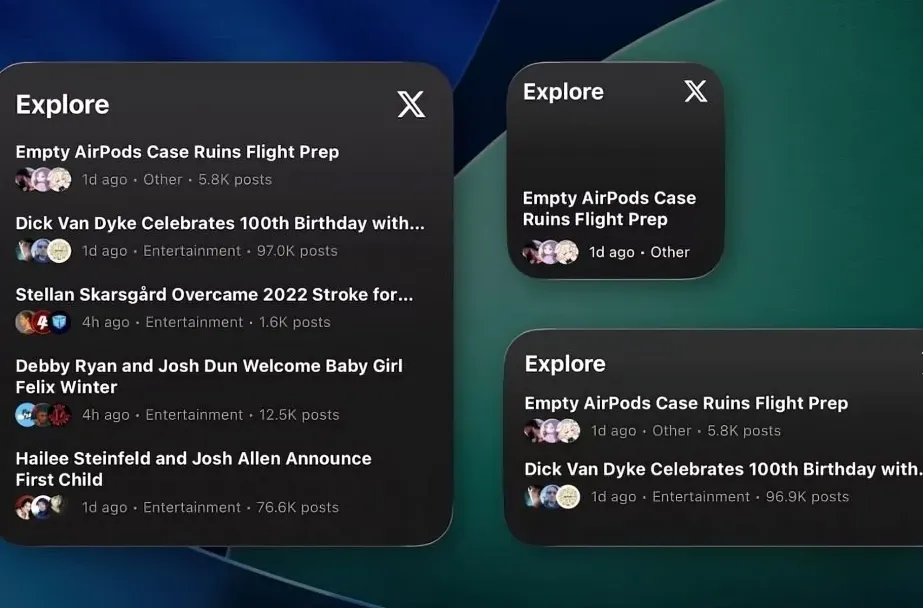Click avatars under AirPods headline in small widget
The image size is (923, 608).
pos(551,252)
